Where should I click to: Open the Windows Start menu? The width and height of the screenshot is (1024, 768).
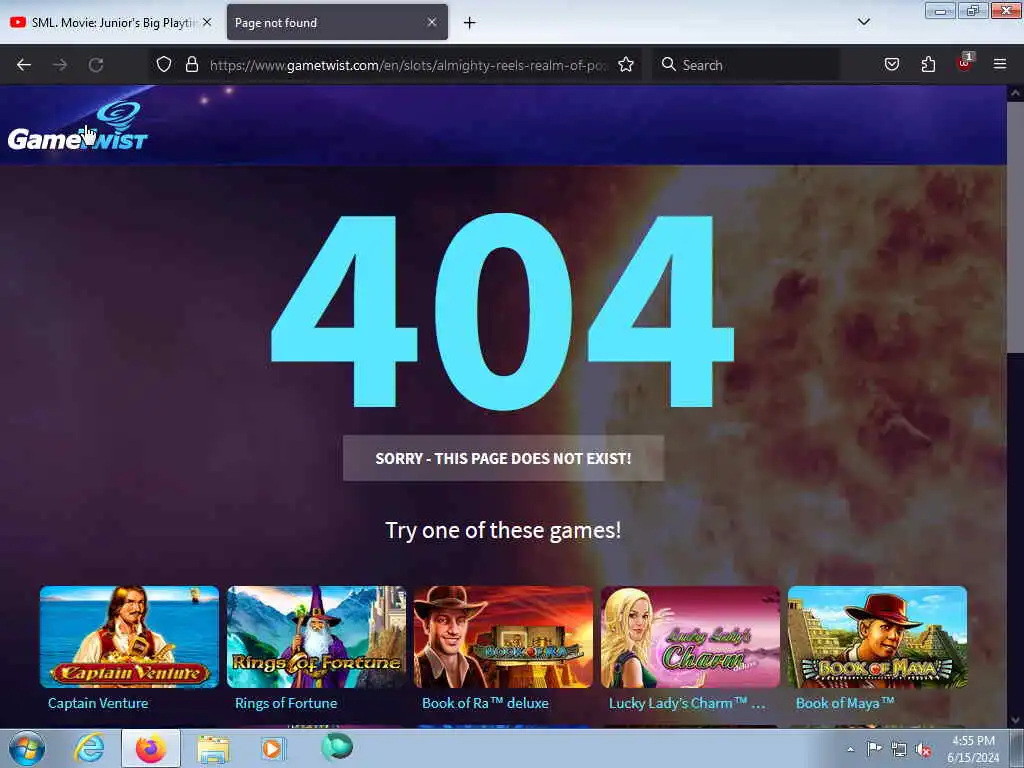[26, 748]
